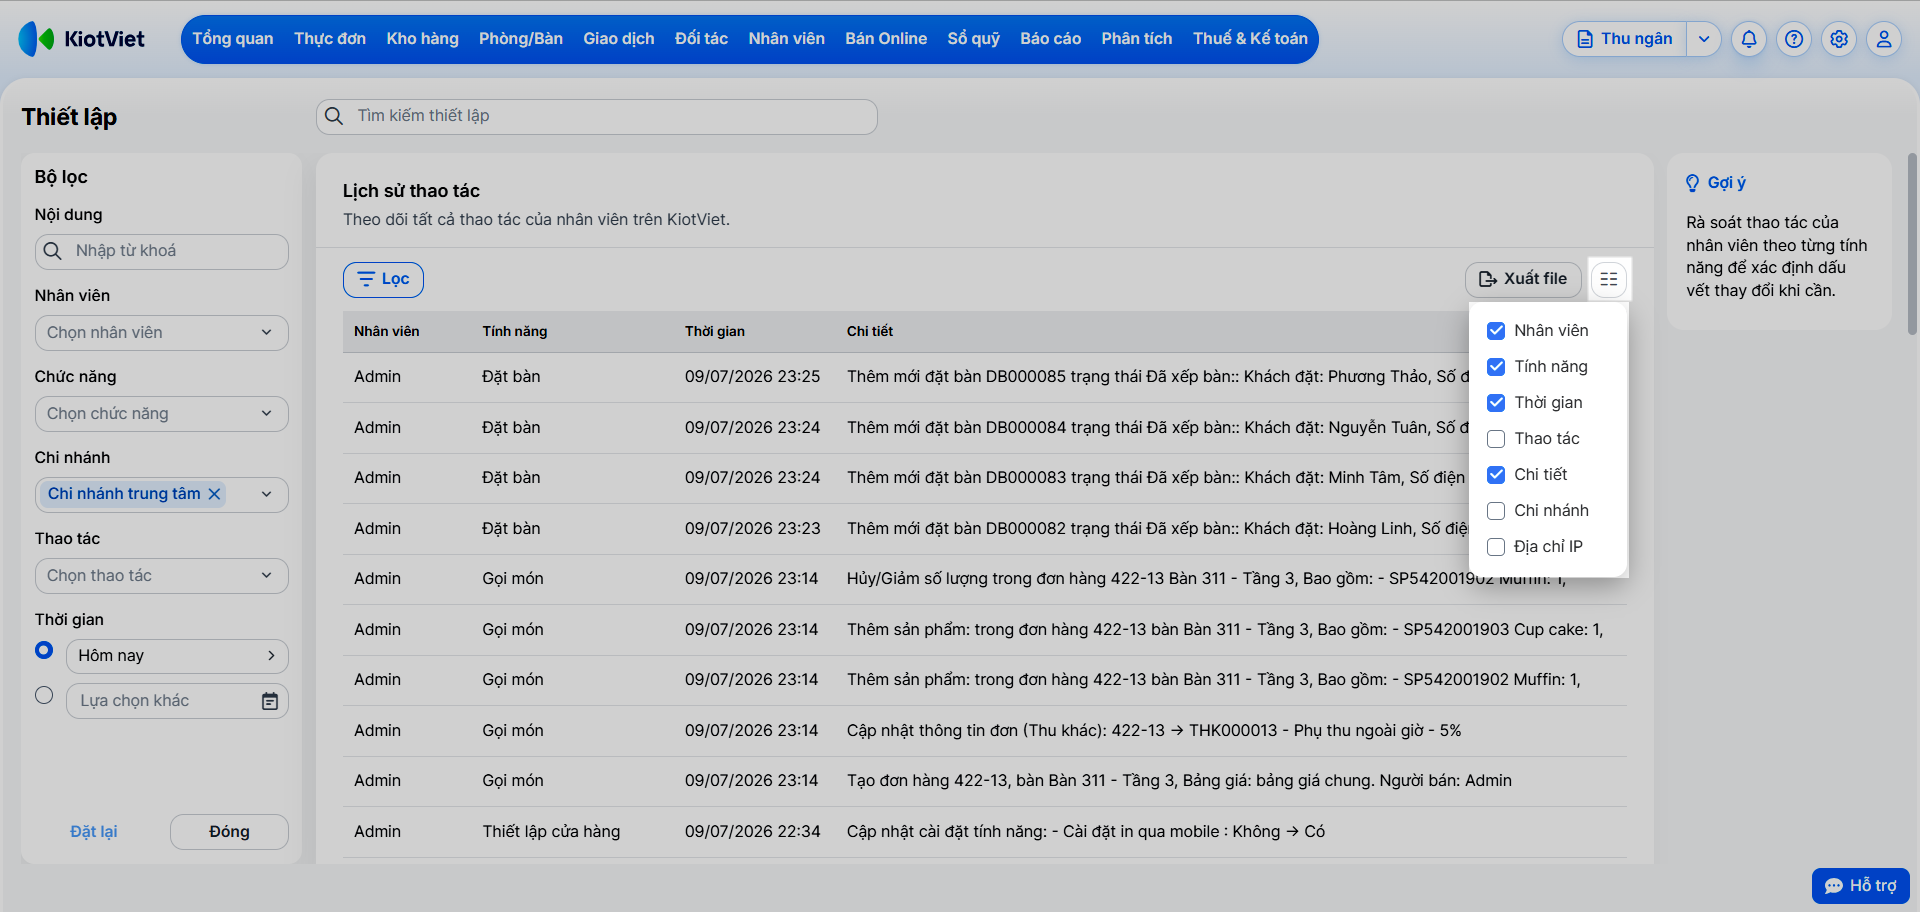Remove the Chi nhánh trung tâm tag
The image size is (1920, 912).
(x=214, y=494)
